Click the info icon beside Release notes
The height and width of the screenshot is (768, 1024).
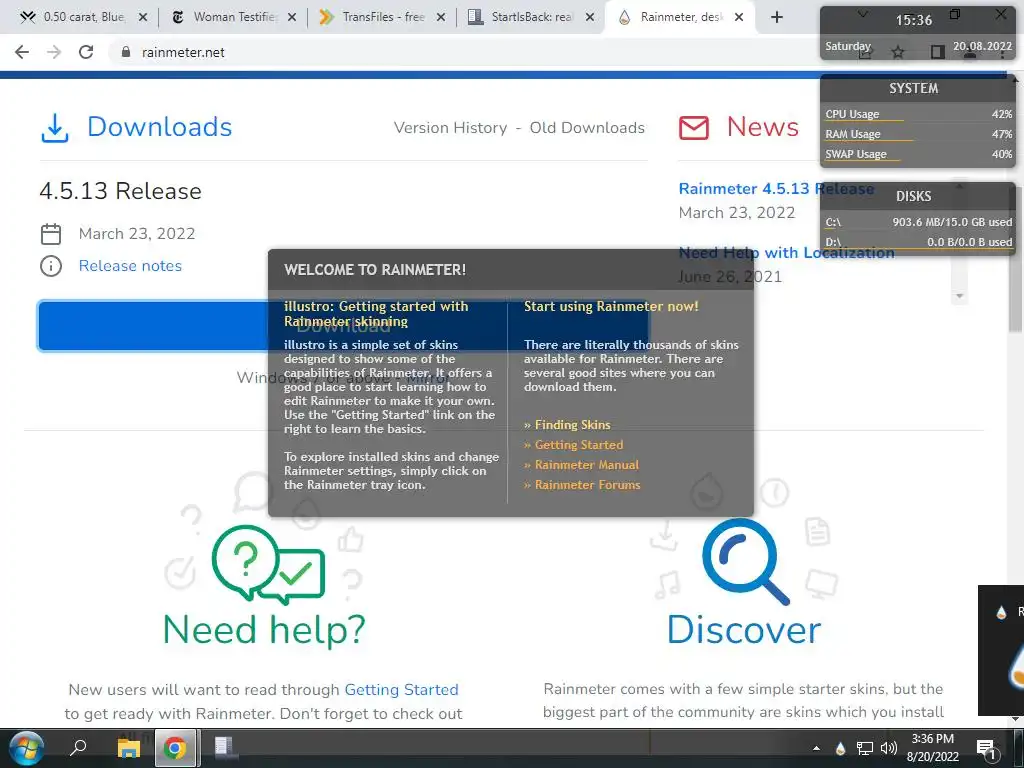[x=51, y=266]
